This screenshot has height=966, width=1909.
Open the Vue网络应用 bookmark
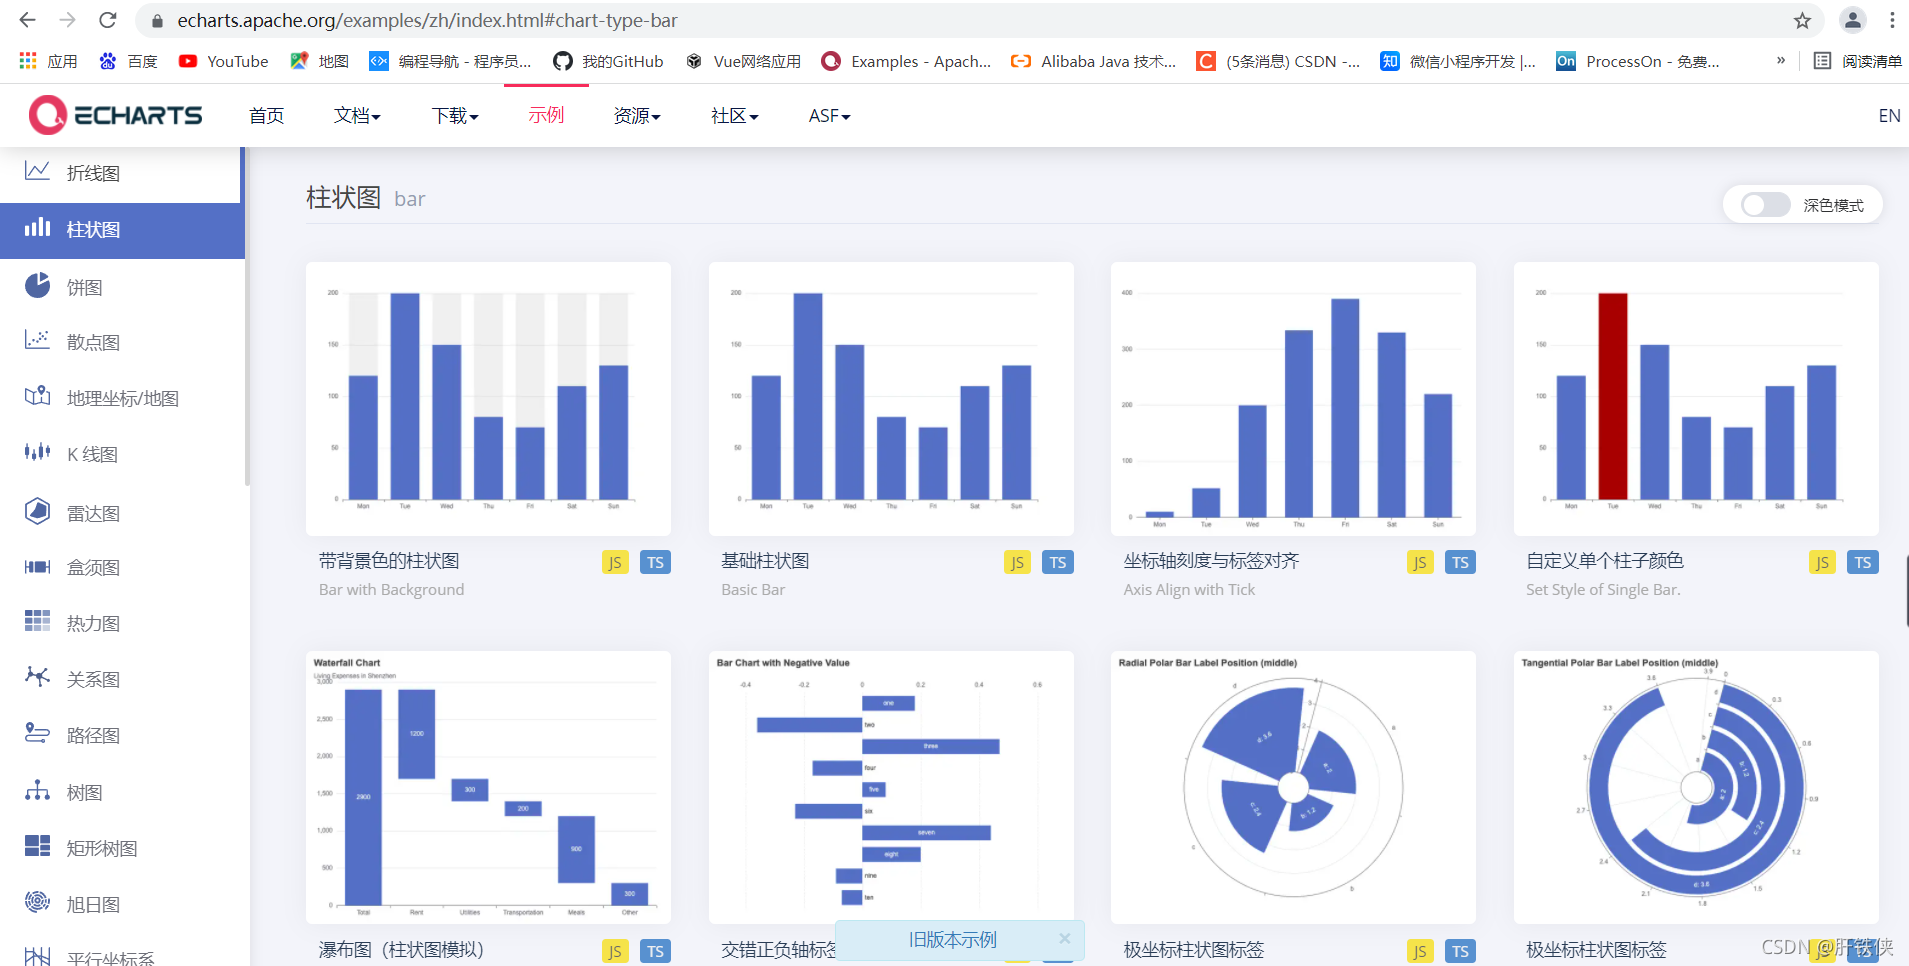(x=743, y=61)
